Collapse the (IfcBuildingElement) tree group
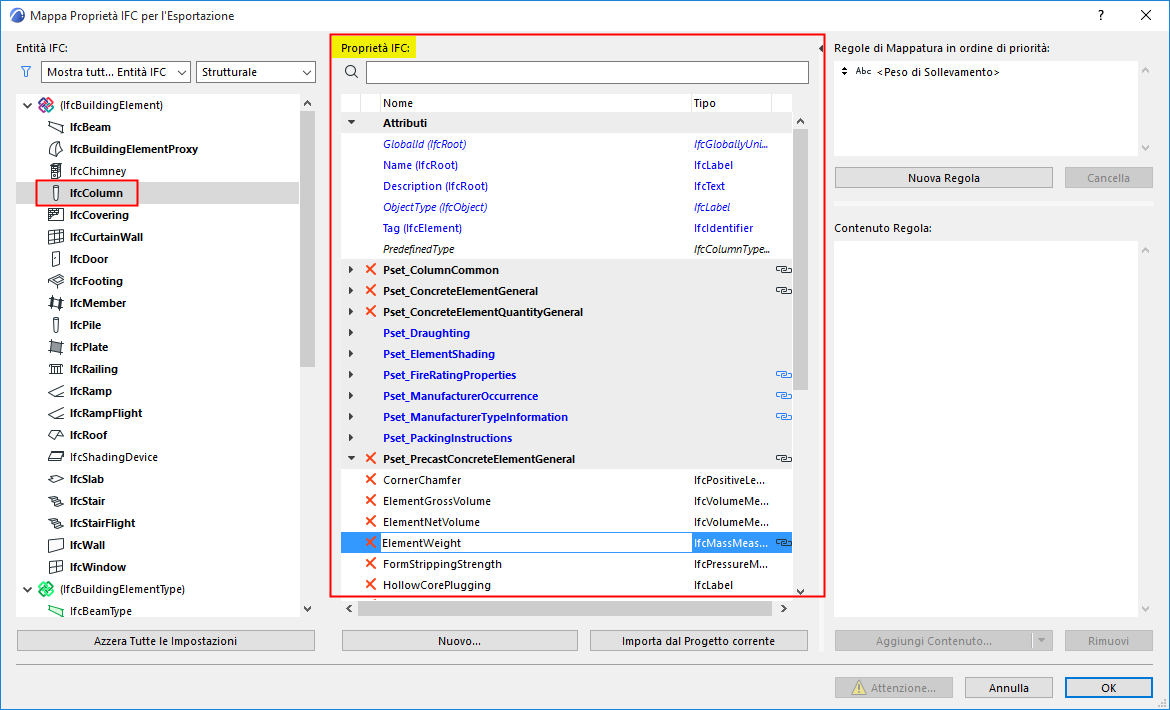 [x=28, y=105]
